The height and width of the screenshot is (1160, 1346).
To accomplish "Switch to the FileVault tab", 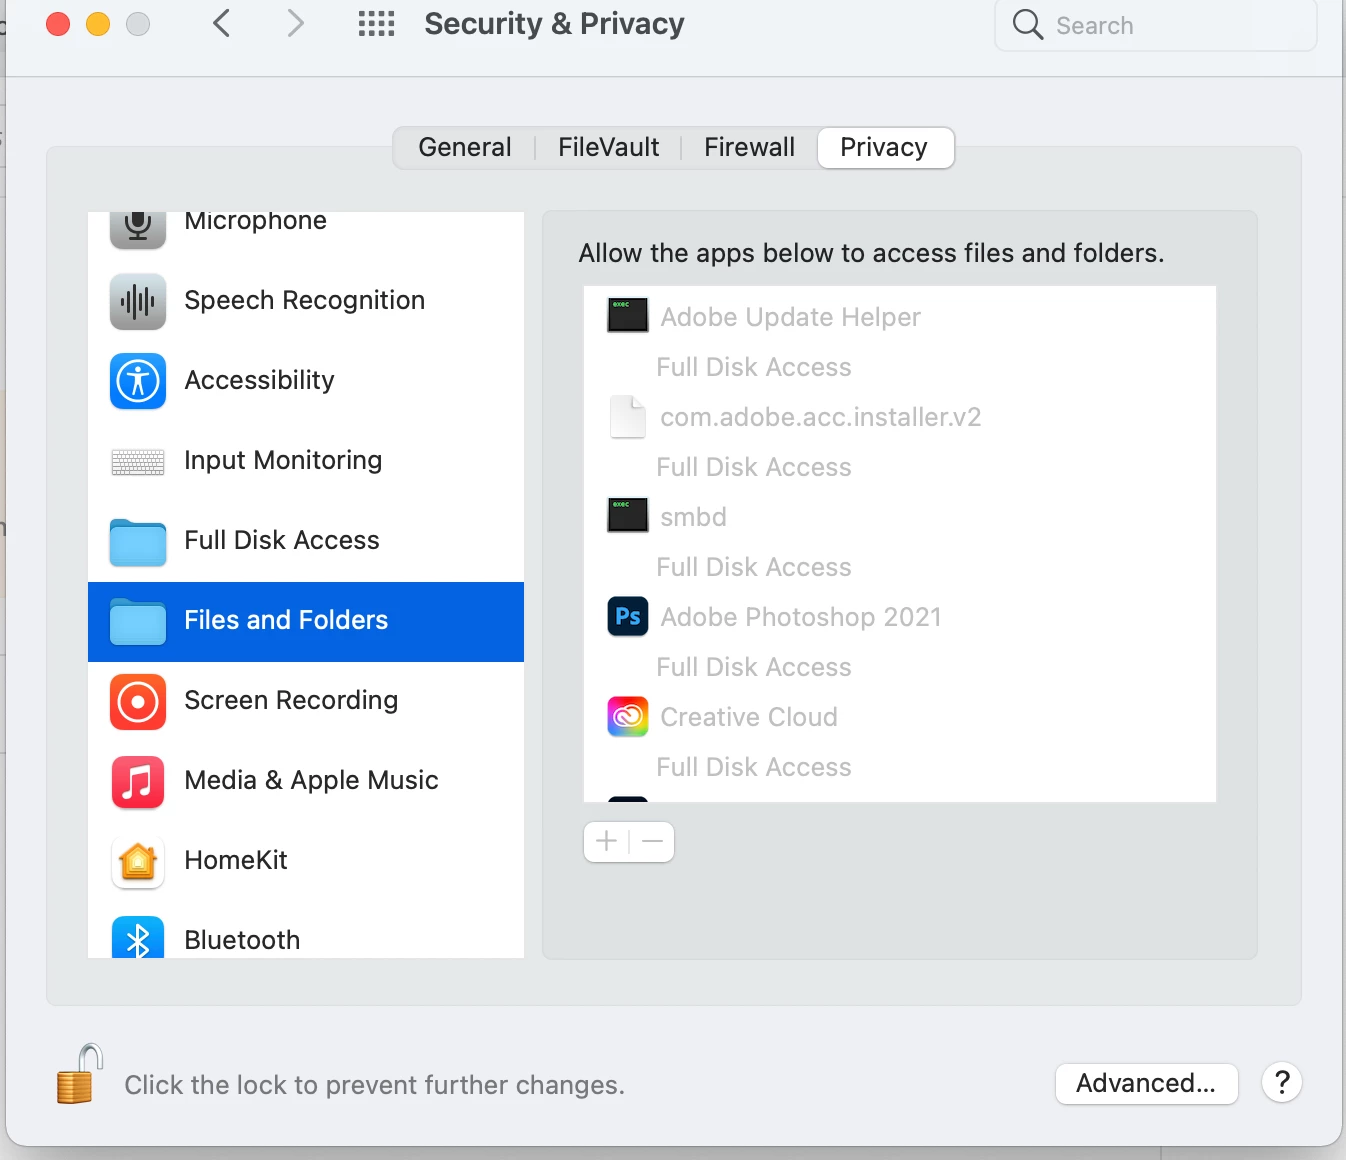I will (x=608, y=147).
